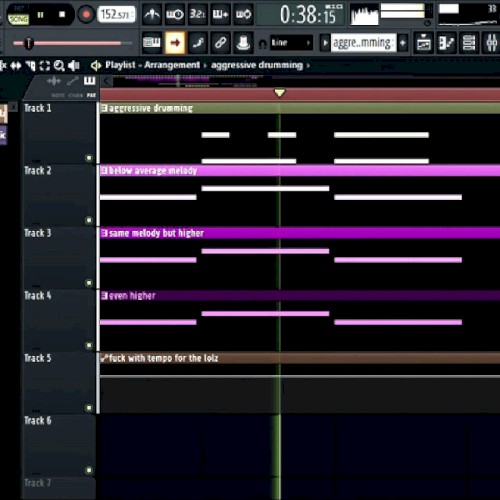
Task: Enable typing keyboard to piano
Action: tap(152, 43)
